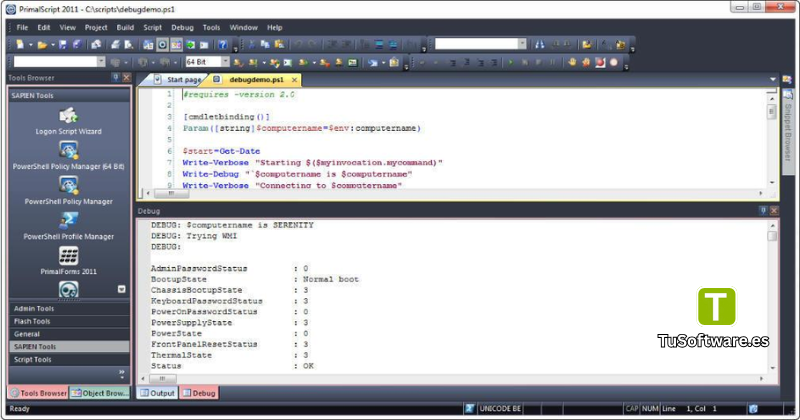Open the Flash Tools group
Image resolution: width=800 pixels, height=420 pixels.
click(69, 322)
